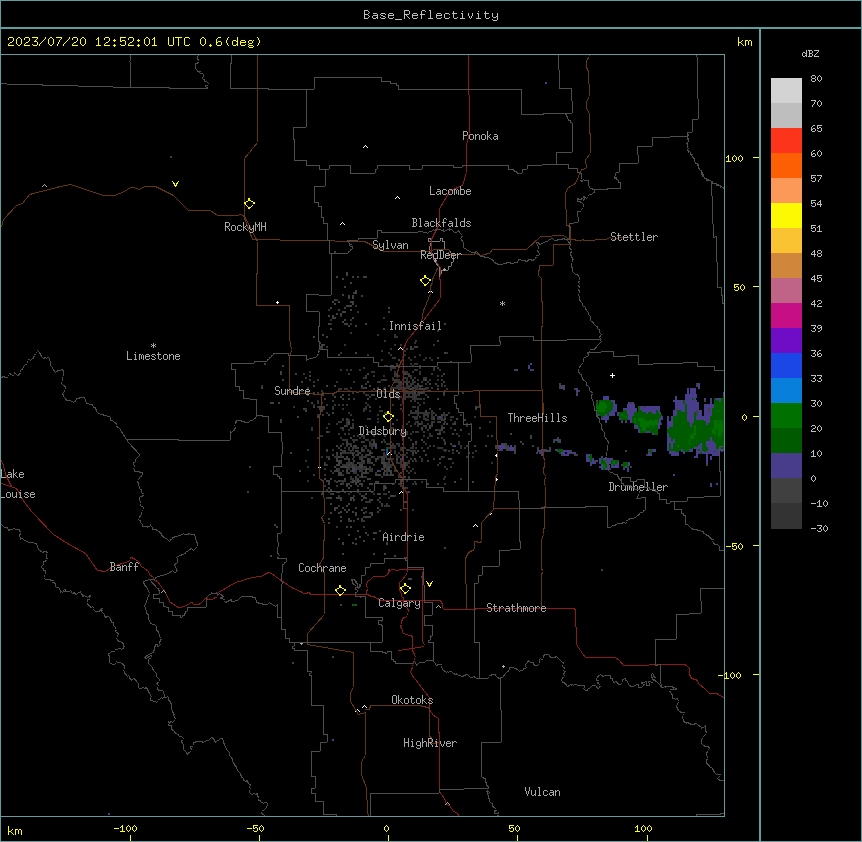Click the yellow diamond marker between Olds and Didsbury
Screen dimensions: 862x842
pyautogui.click(x=388, y=417)
